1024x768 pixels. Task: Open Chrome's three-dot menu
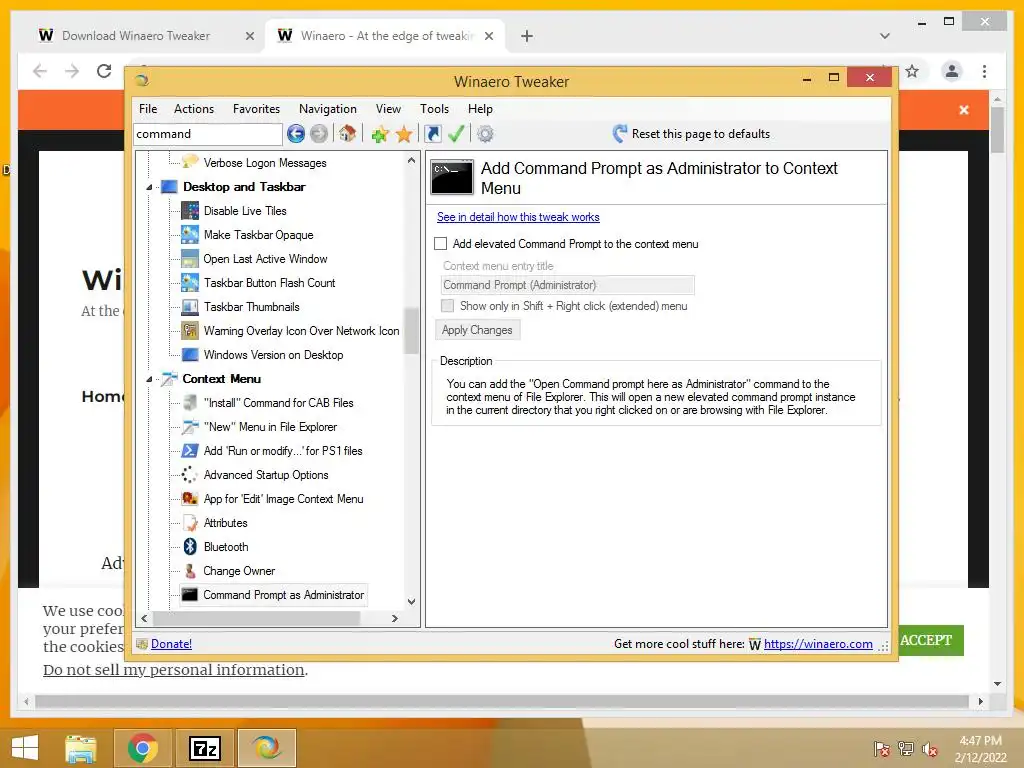point(984,71)
